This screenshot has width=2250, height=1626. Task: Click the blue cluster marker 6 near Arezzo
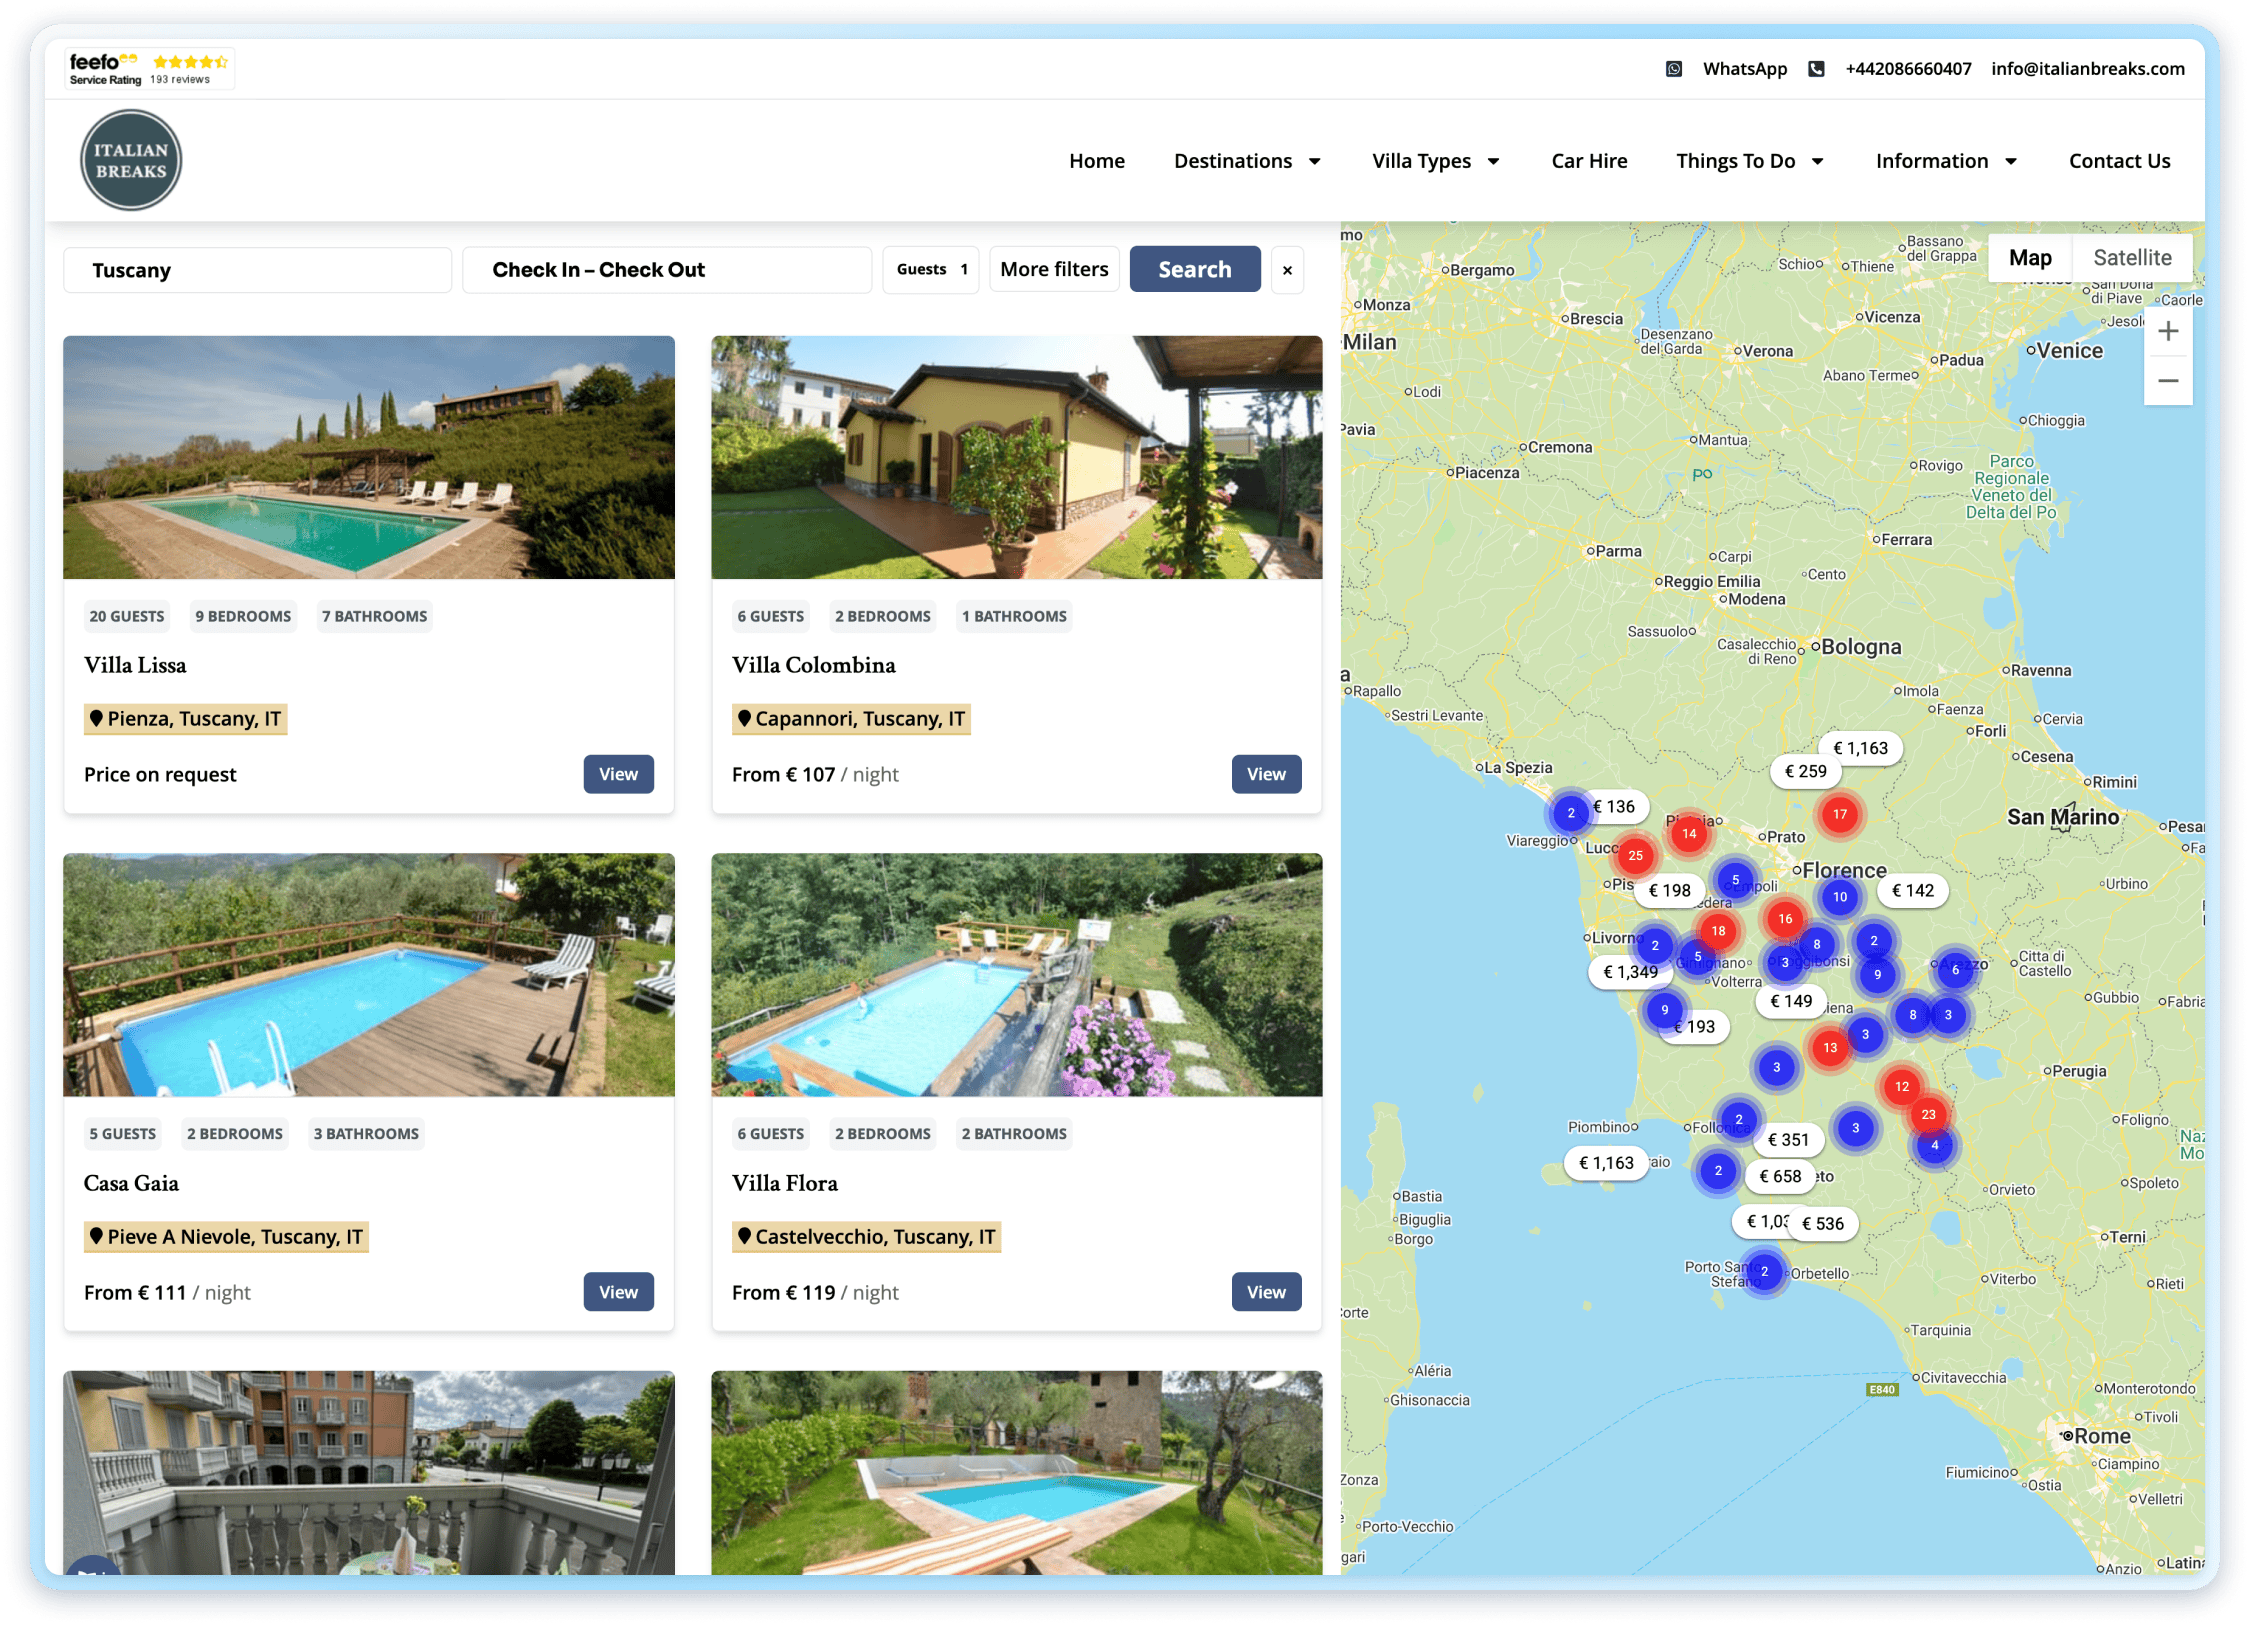(x=1955, y=969)
